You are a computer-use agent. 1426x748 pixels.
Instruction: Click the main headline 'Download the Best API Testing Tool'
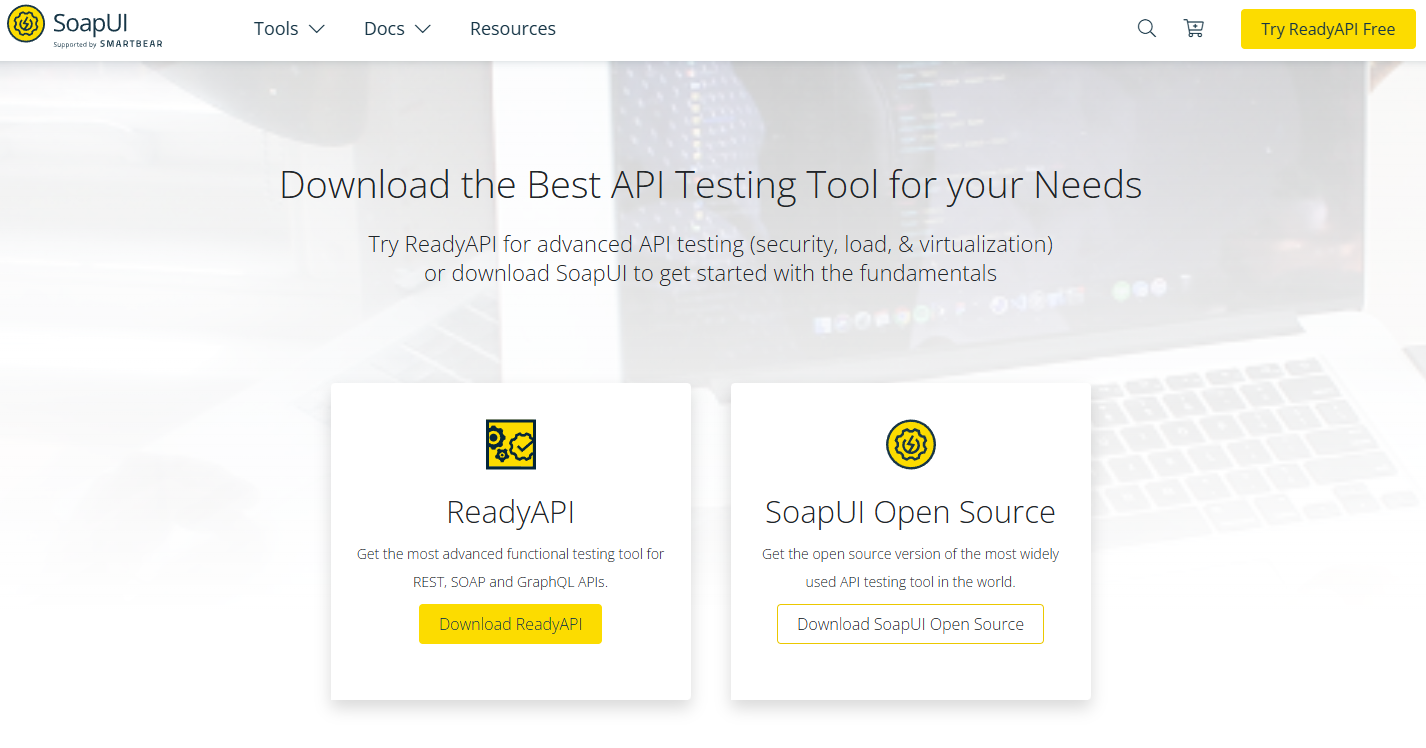[x=710, y=186]
